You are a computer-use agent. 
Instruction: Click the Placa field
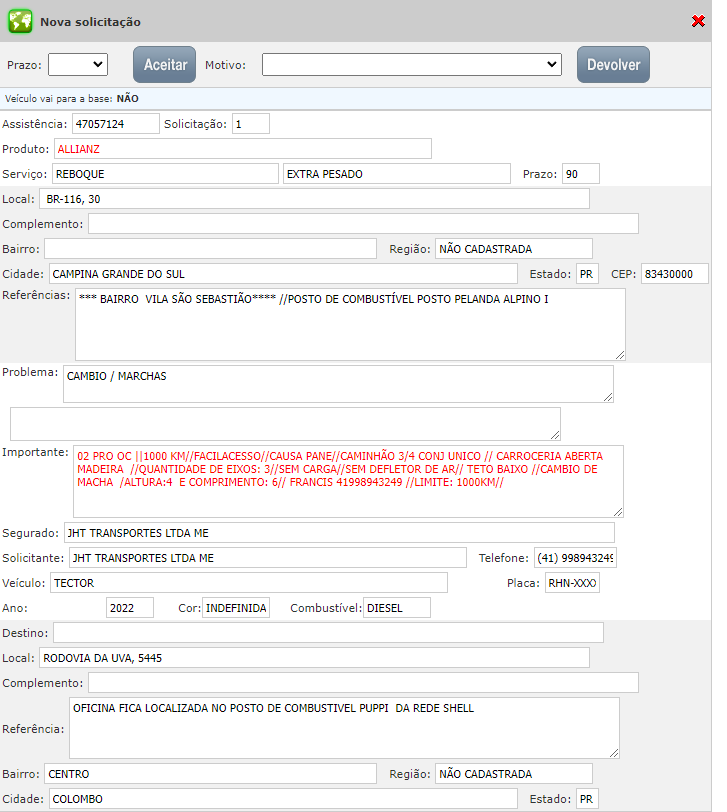click(572, 583)
